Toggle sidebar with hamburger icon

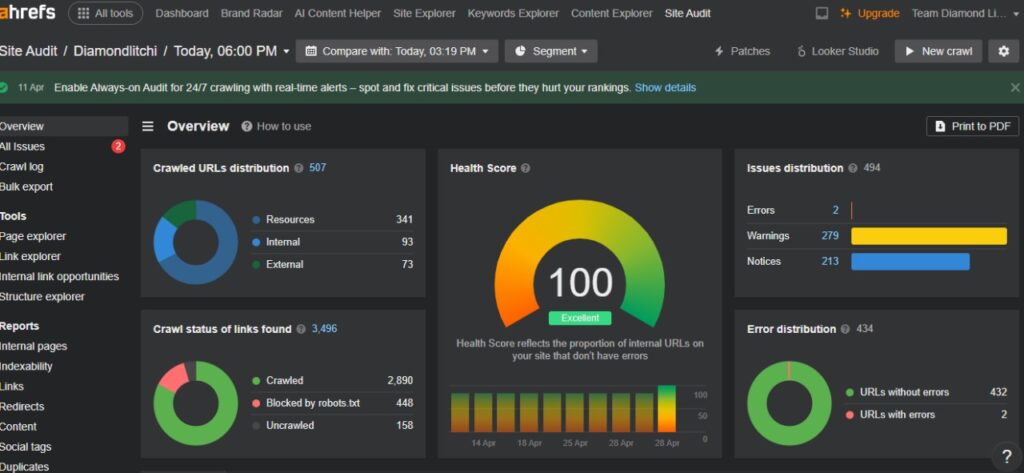pos(148,126)
